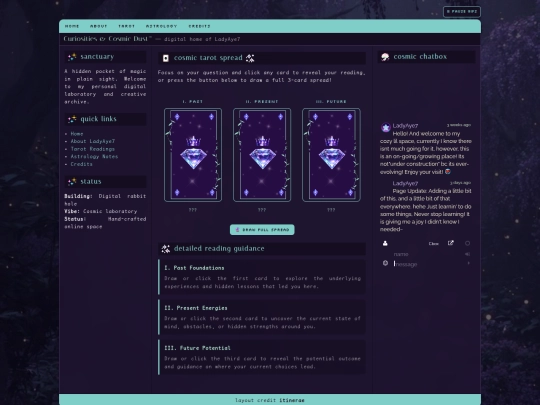Viewport: 540px width, 405px height.
Task: Click the Curiosities & Cosmic Dust site title
Action: click(107, 39)
